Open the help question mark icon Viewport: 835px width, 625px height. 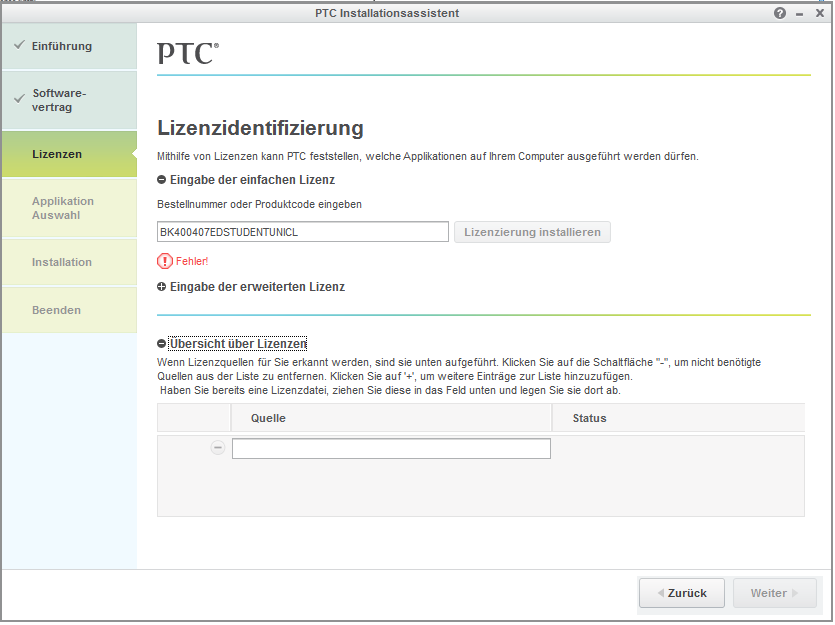click(x=780, y=13)
